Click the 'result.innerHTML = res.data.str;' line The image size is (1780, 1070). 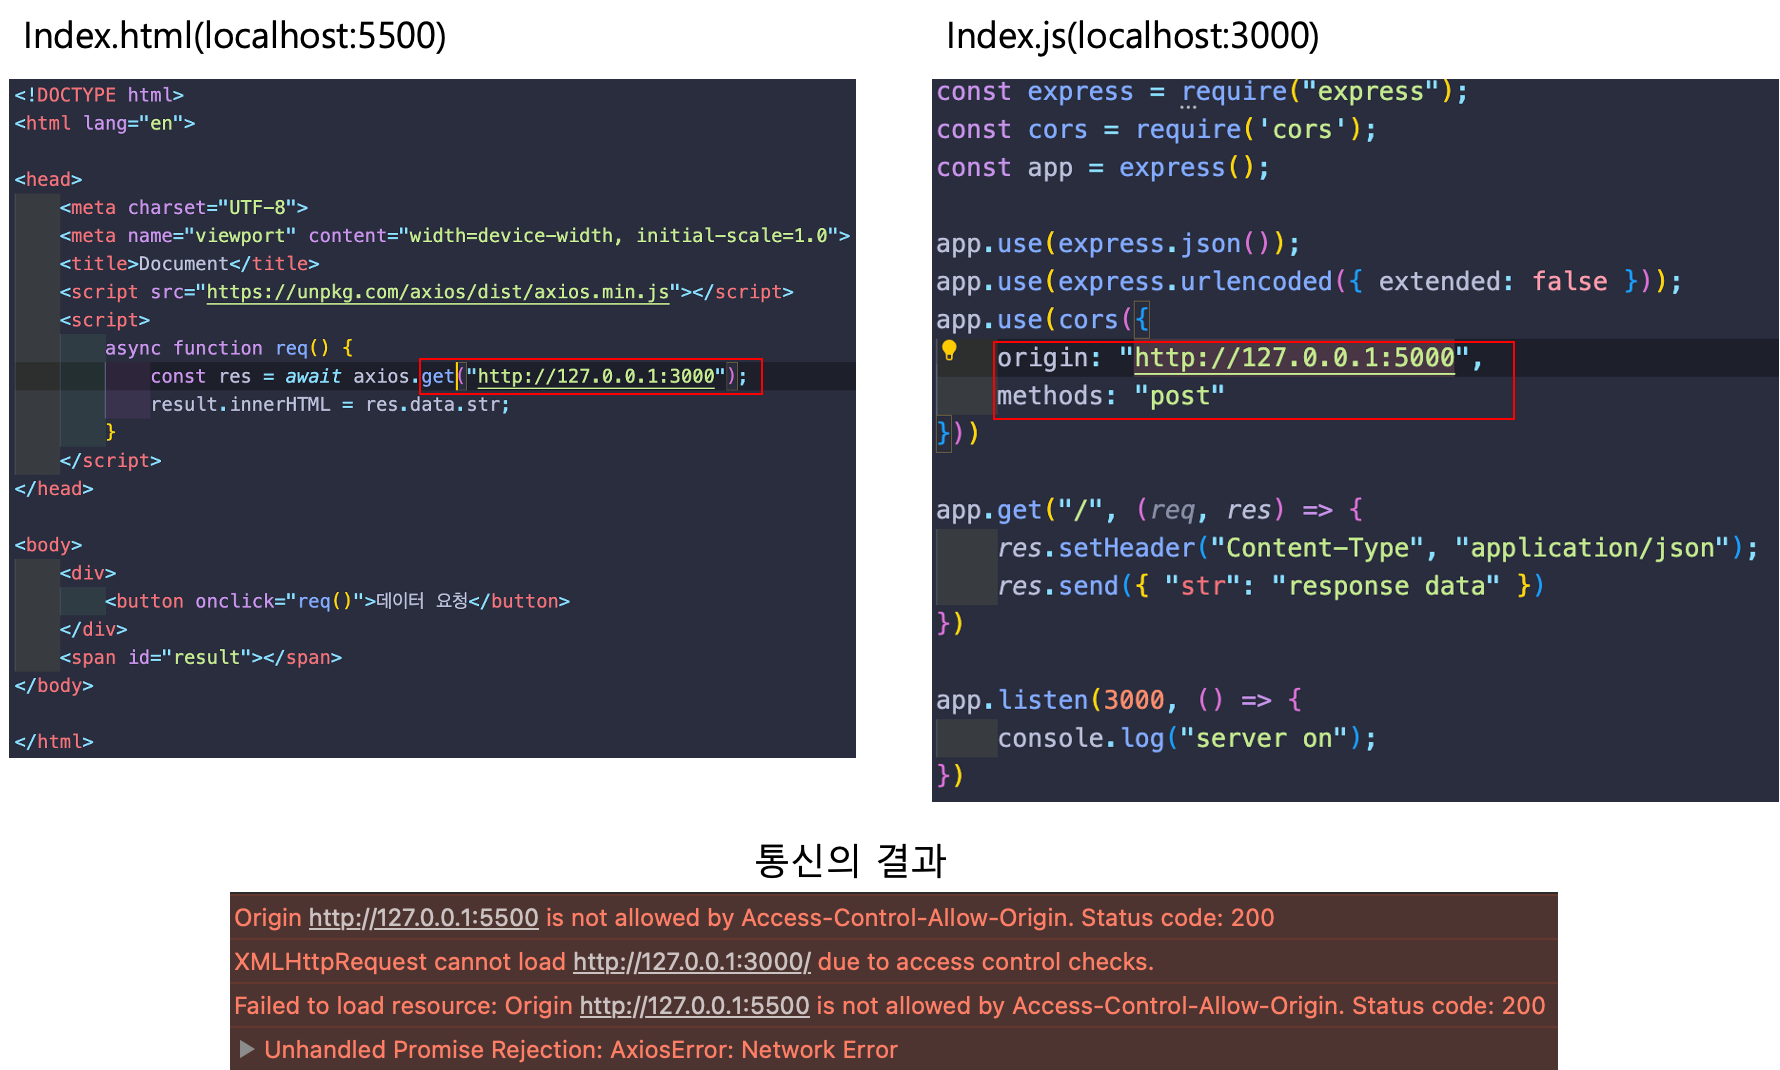[x=330, y=404]
